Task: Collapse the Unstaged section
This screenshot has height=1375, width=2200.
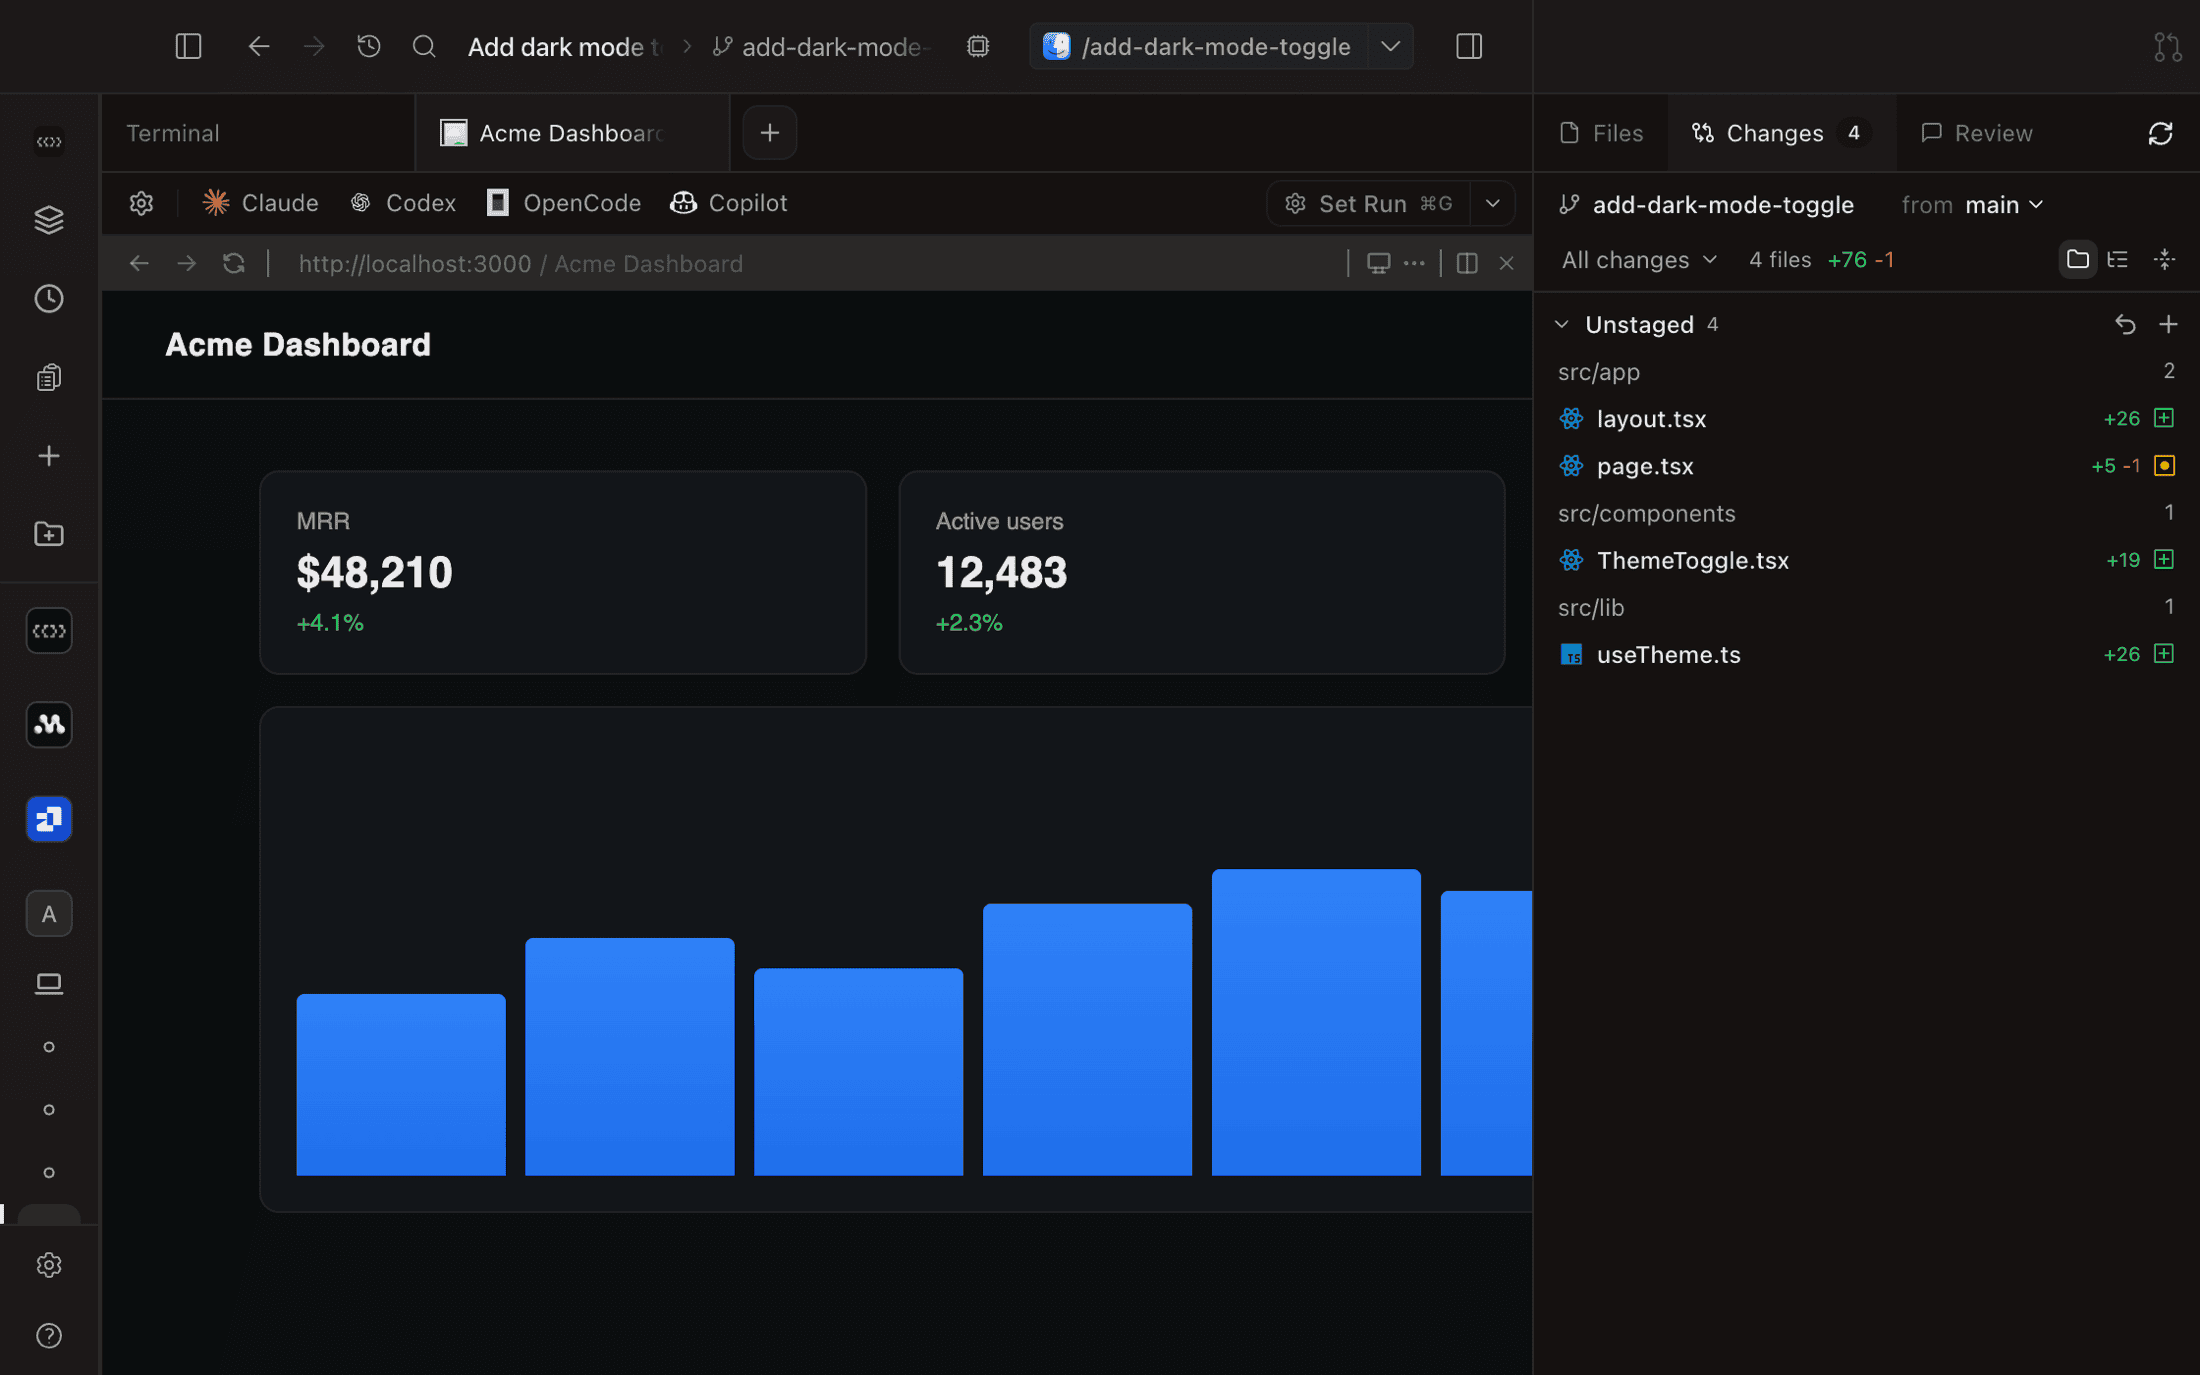Action: [1562, 324]
